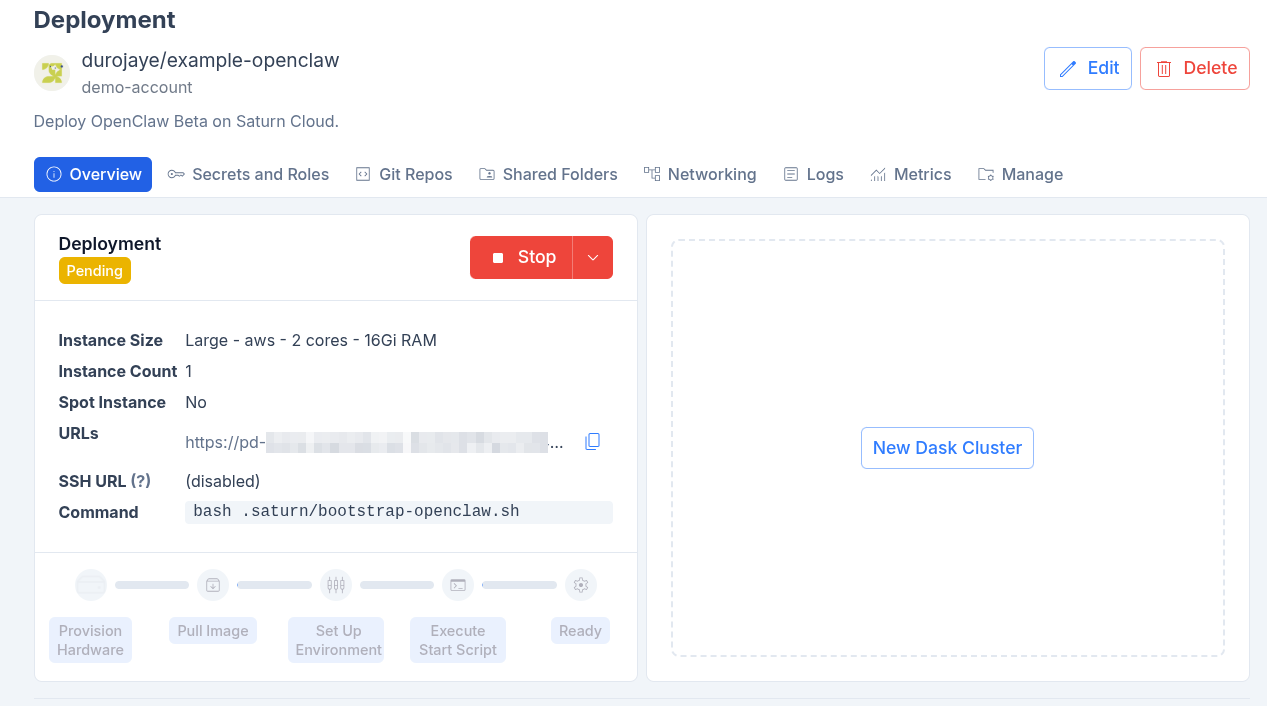Click the SSH URL (disabled) text
Screen dimensions: 1267x706
(223, 481)
